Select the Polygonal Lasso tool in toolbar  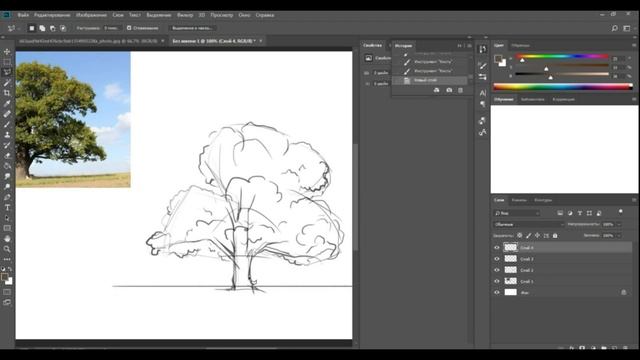point(7,72)
